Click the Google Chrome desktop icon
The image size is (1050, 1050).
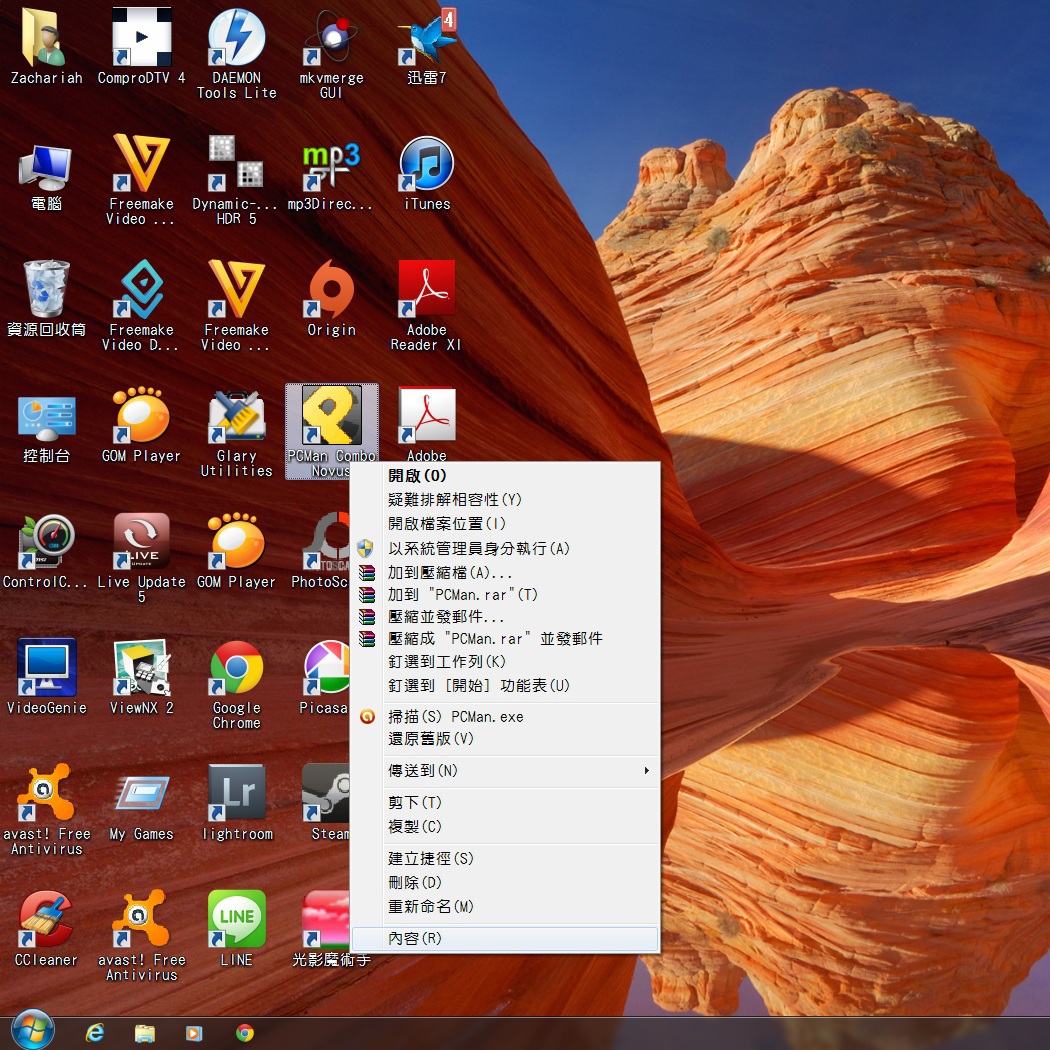tap(236, 684)
